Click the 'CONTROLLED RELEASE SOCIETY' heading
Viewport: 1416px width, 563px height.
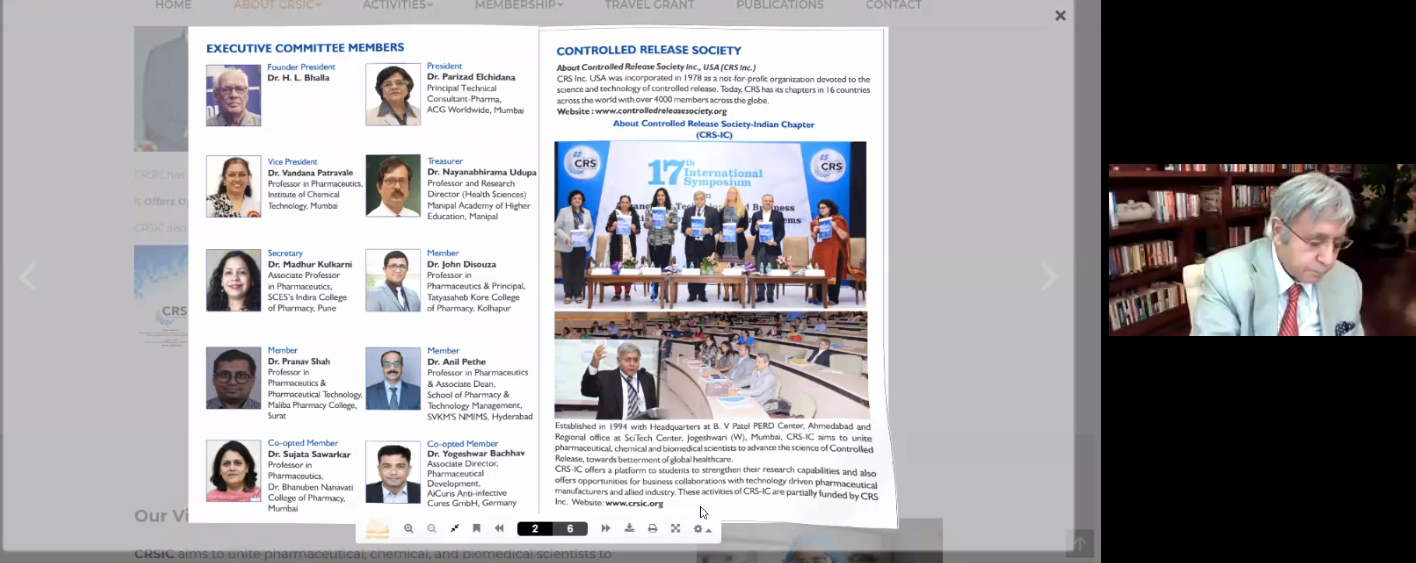pos(649,50)
